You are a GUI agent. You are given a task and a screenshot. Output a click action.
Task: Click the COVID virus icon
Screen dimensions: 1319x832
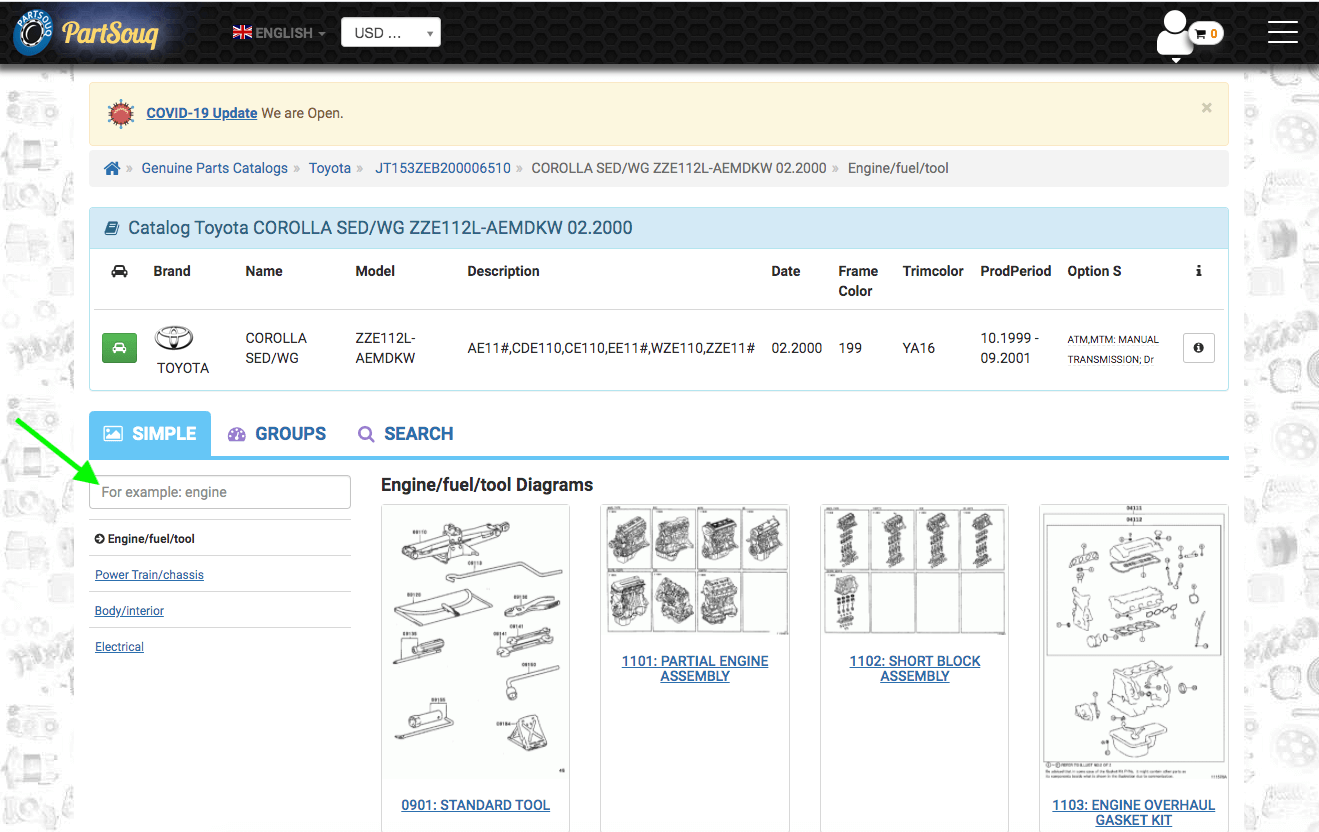(x=122, y=113)
